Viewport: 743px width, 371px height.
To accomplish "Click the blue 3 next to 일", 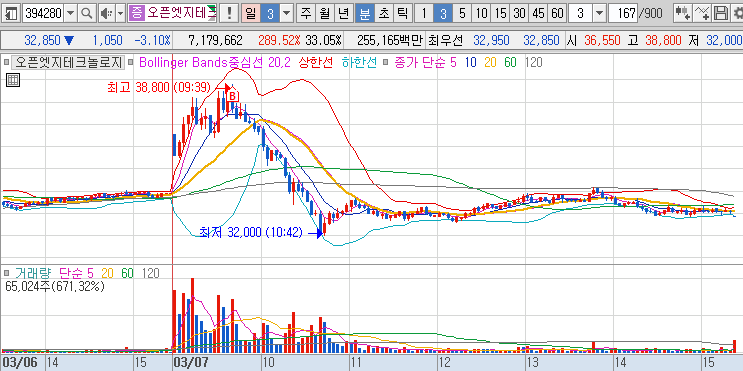I will (270, 13).
